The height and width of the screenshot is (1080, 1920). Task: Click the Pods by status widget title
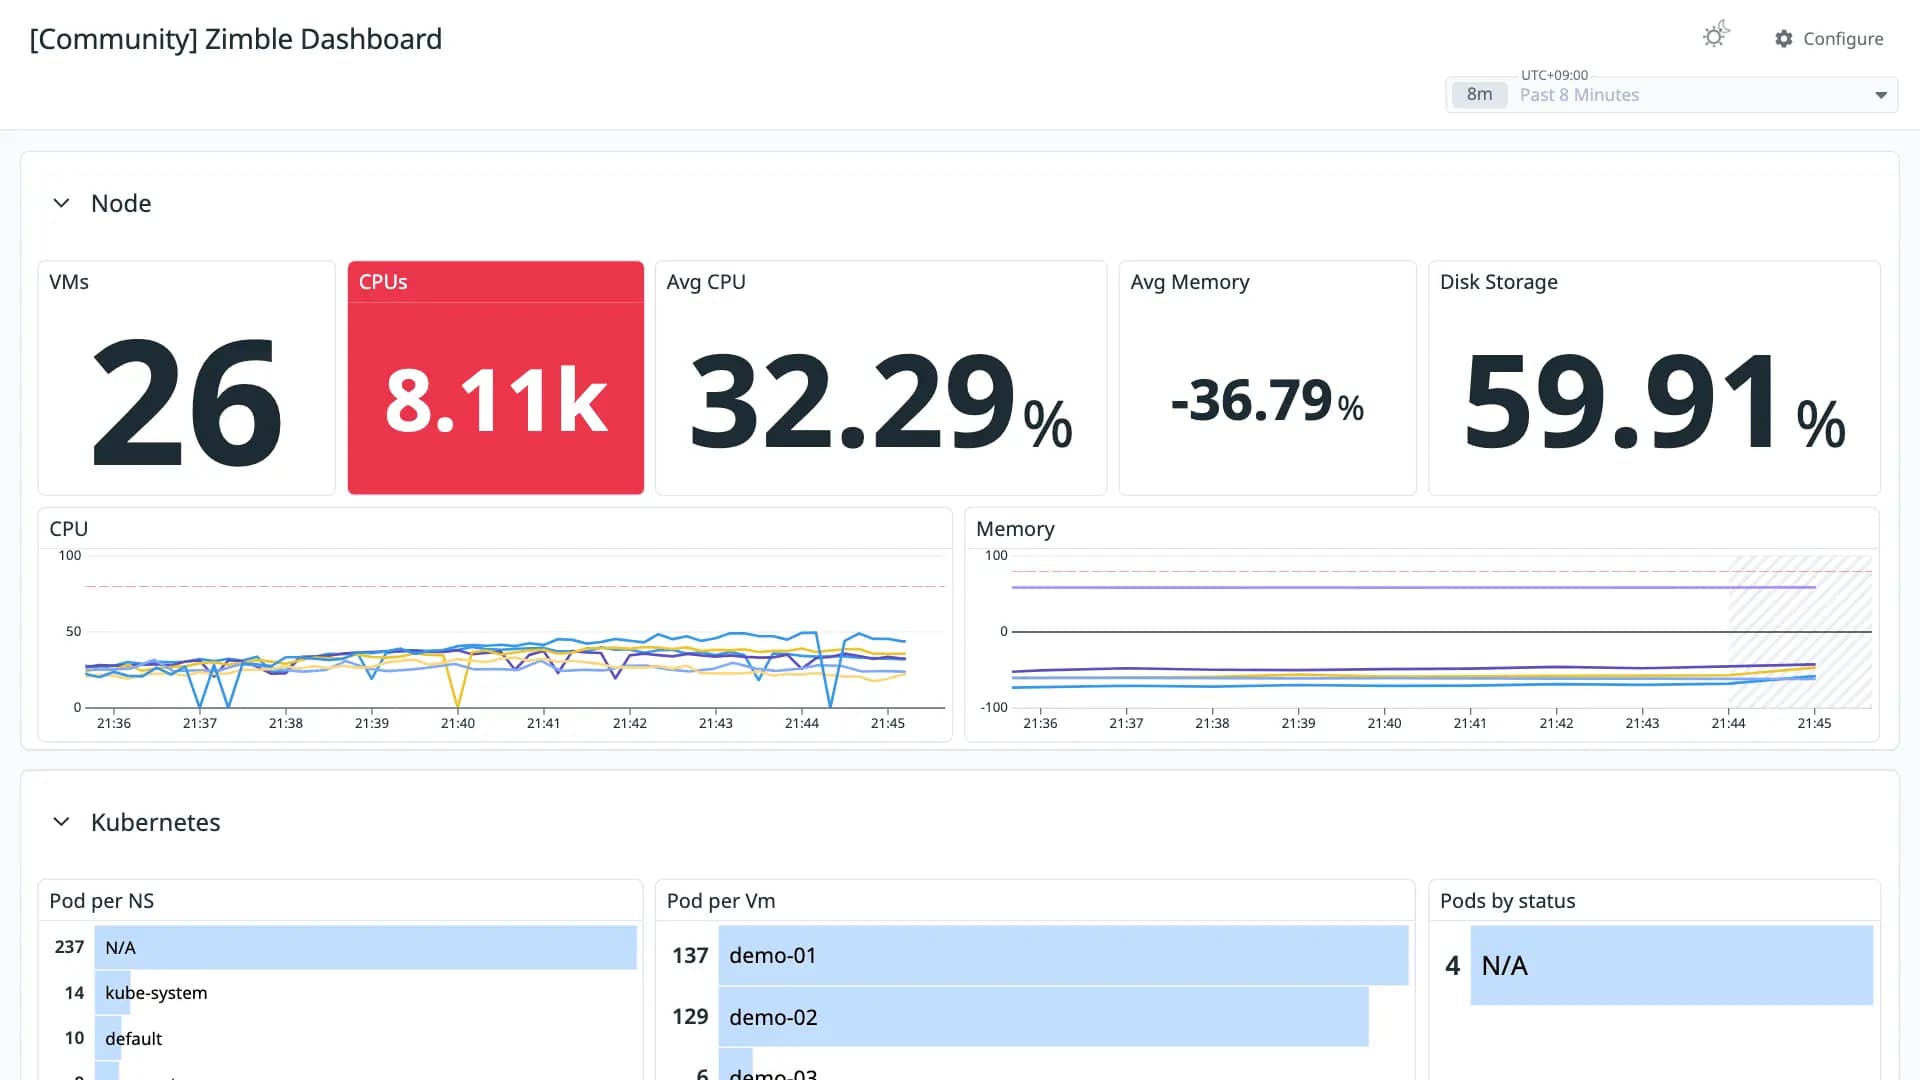pyautogui.click(x=1508, y=901)
